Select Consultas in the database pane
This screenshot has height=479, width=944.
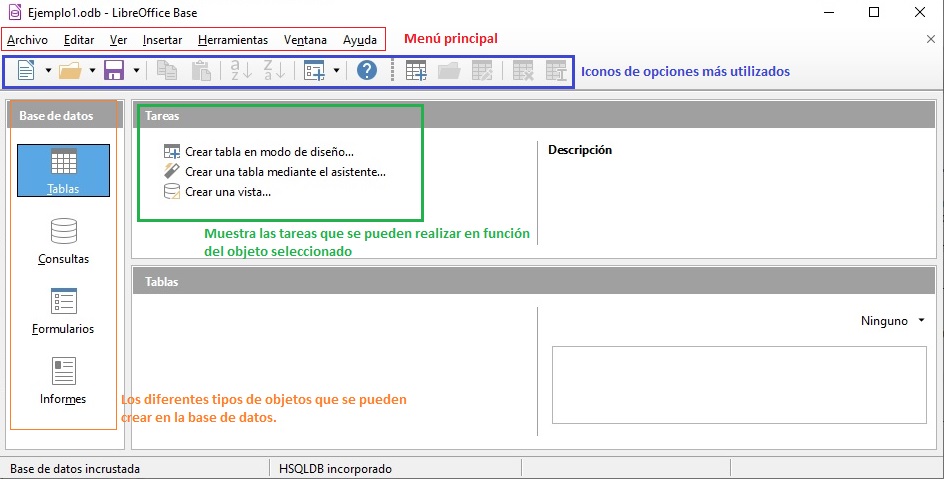[x=63, y=241]
